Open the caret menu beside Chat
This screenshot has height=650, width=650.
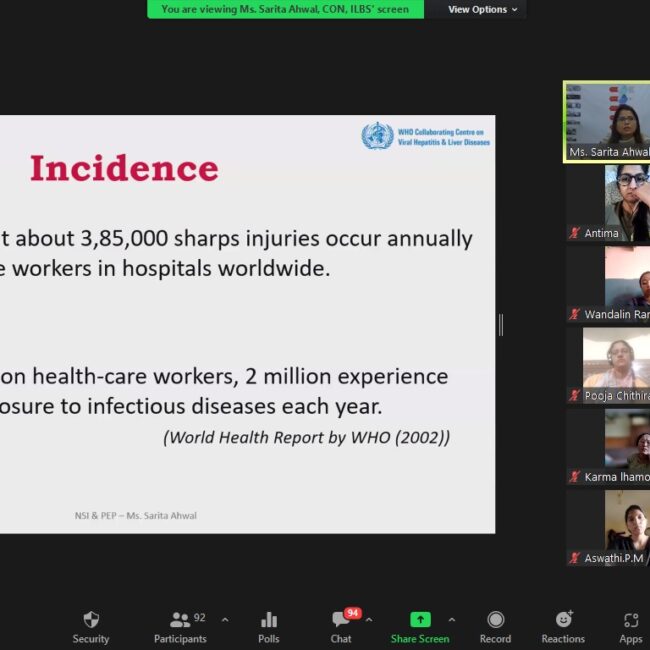tap(368, 620)
